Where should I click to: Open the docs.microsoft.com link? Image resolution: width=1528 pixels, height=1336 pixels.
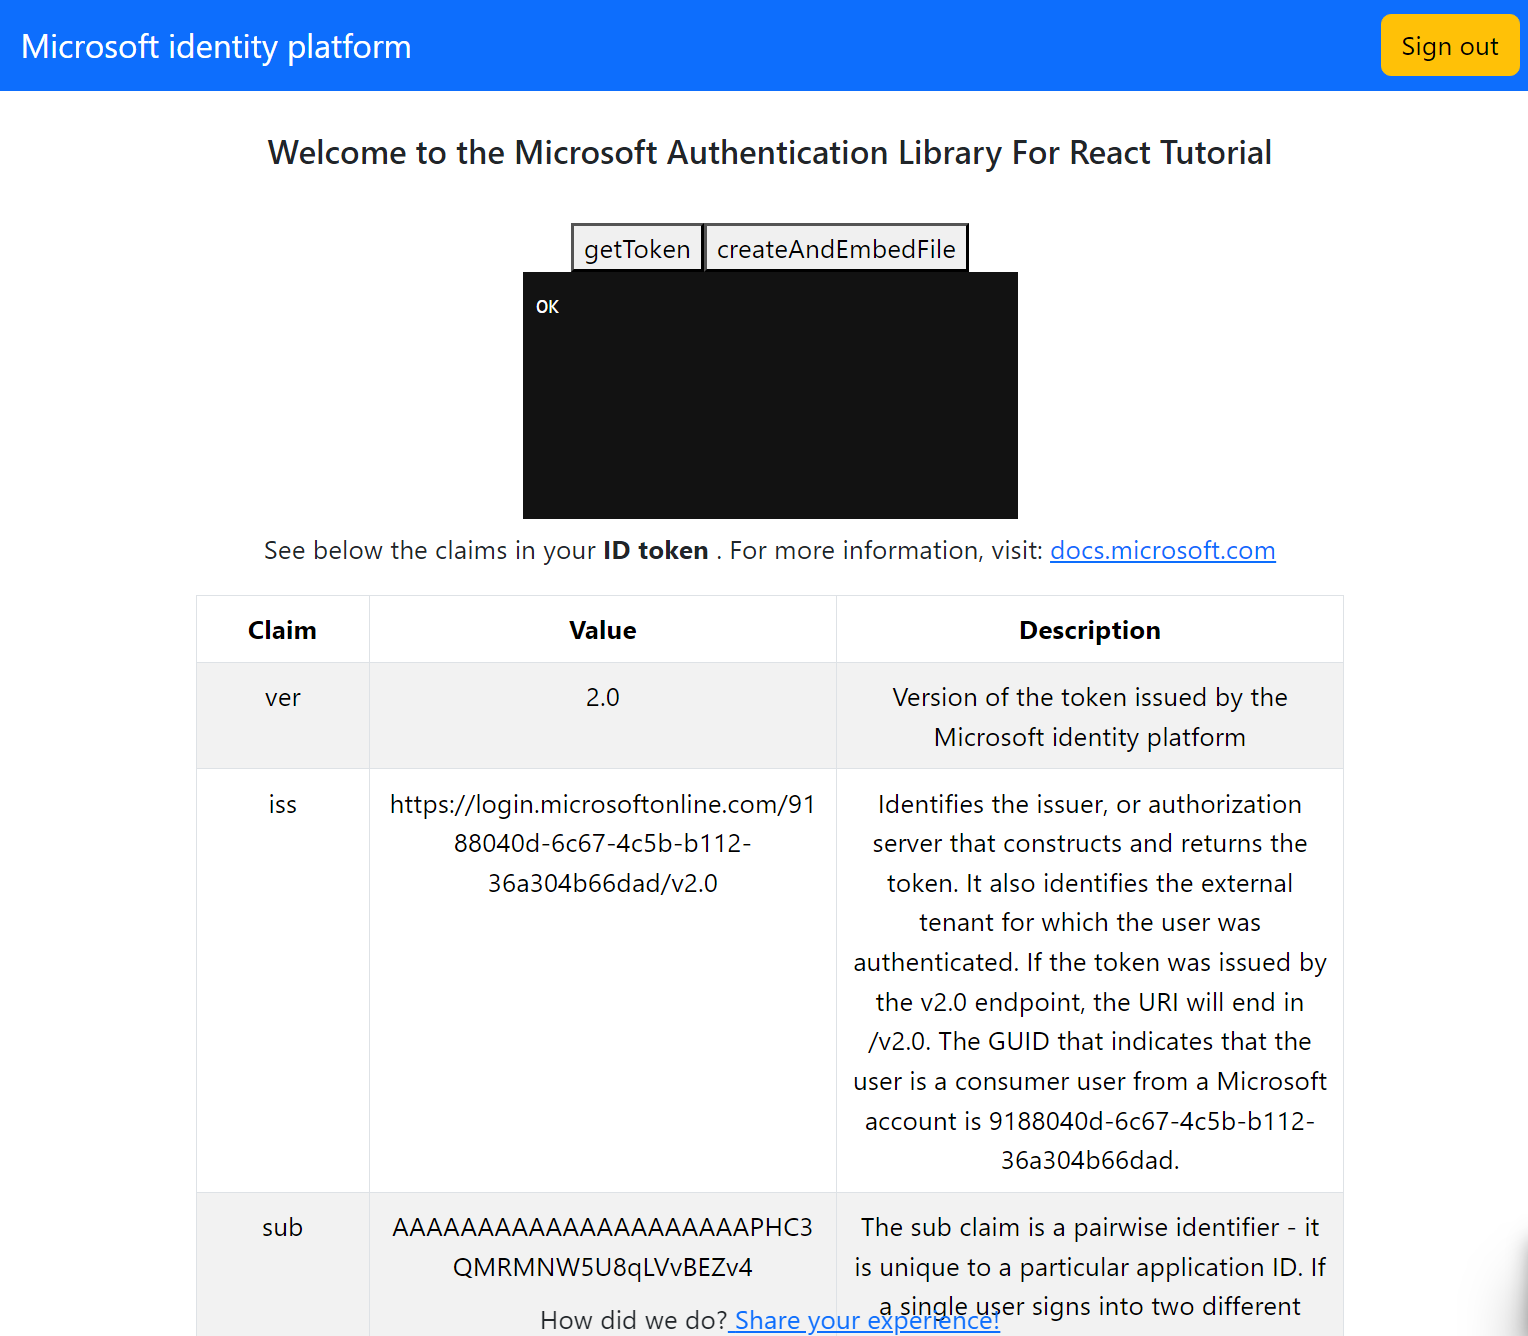(1162, 550)
